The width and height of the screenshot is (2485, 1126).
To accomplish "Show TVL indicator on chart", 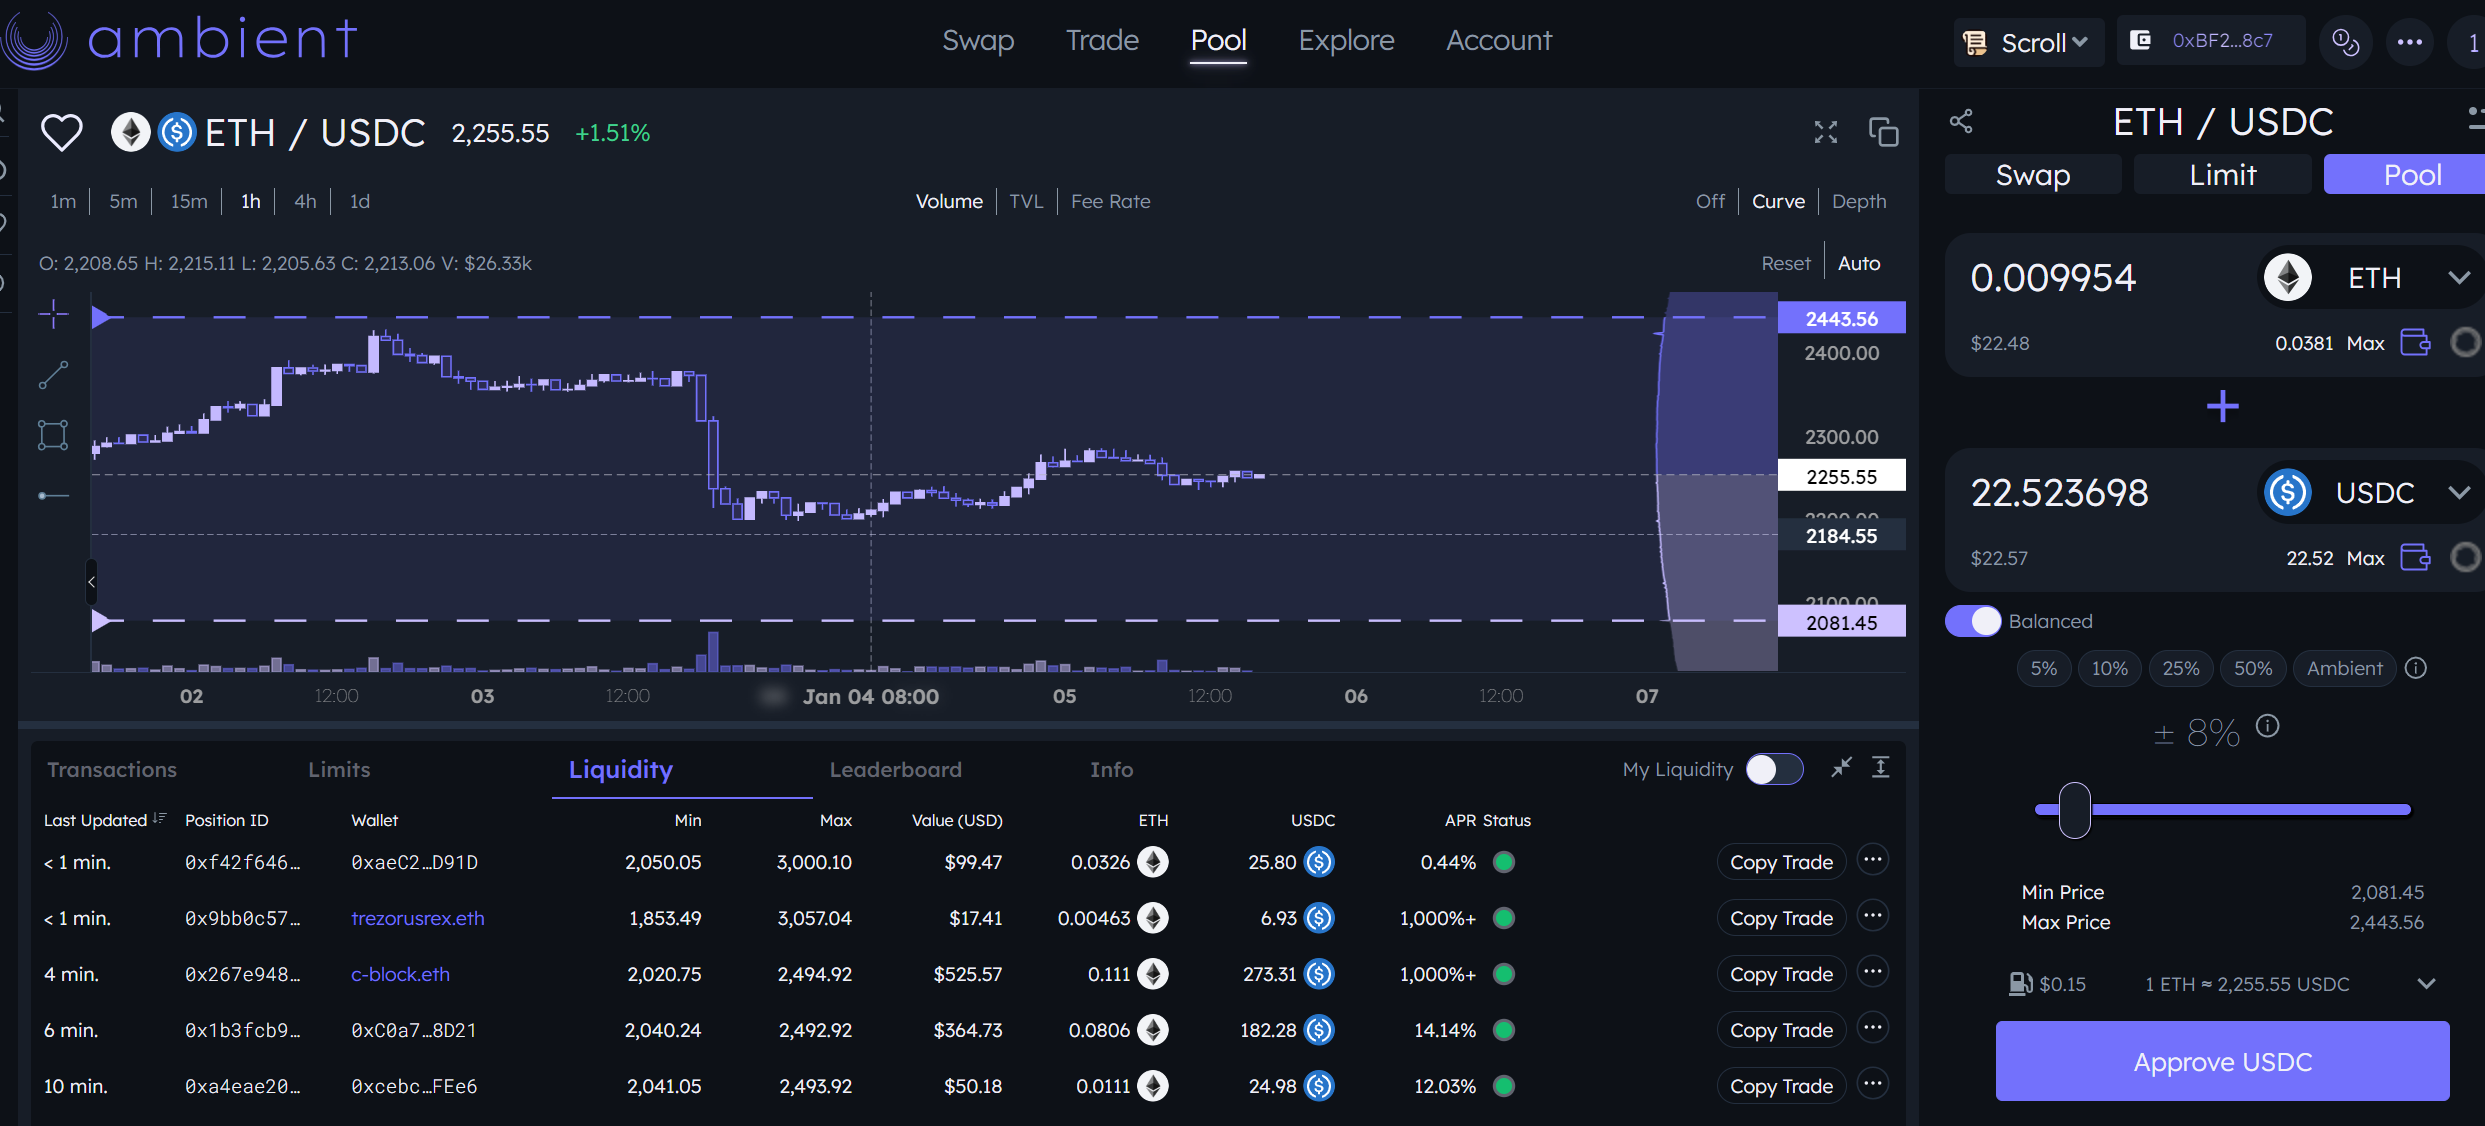I will point(1026,201).
